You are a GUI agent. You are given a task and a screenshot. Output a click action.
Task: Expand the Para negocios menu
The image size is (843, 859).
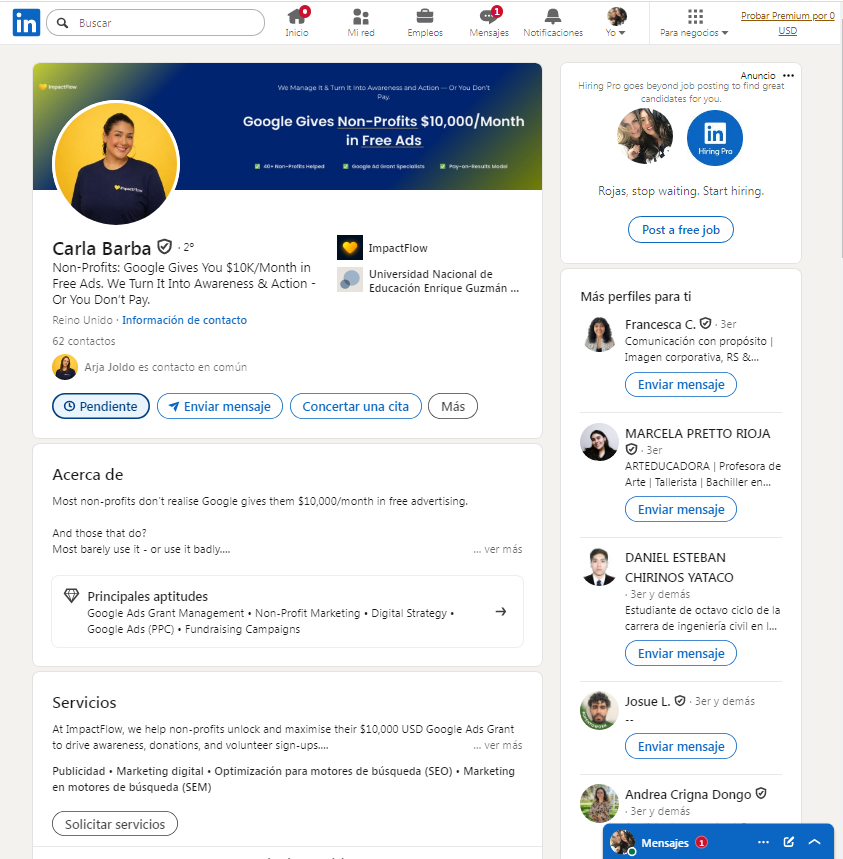[x=695, y=23]
